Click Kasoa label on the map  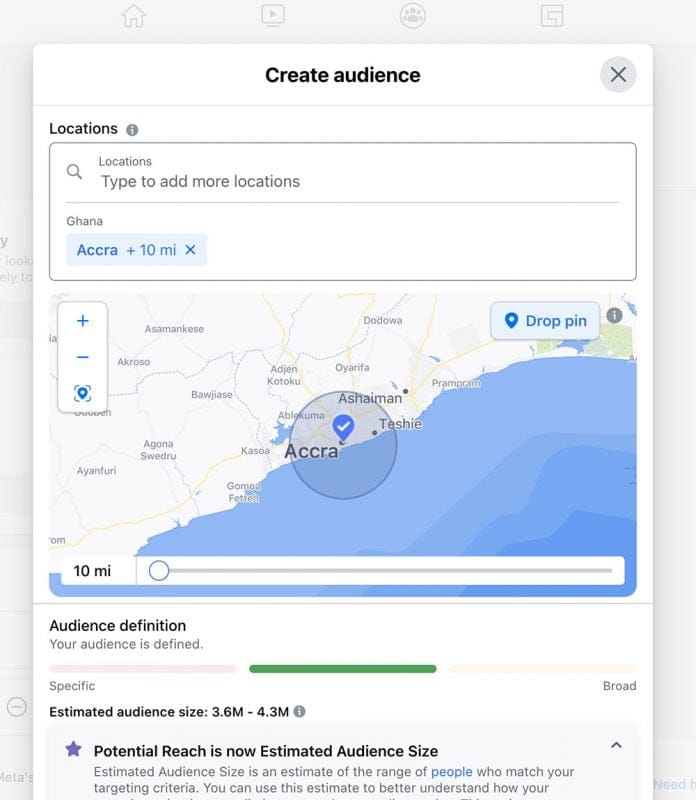(x=255, y=451)
